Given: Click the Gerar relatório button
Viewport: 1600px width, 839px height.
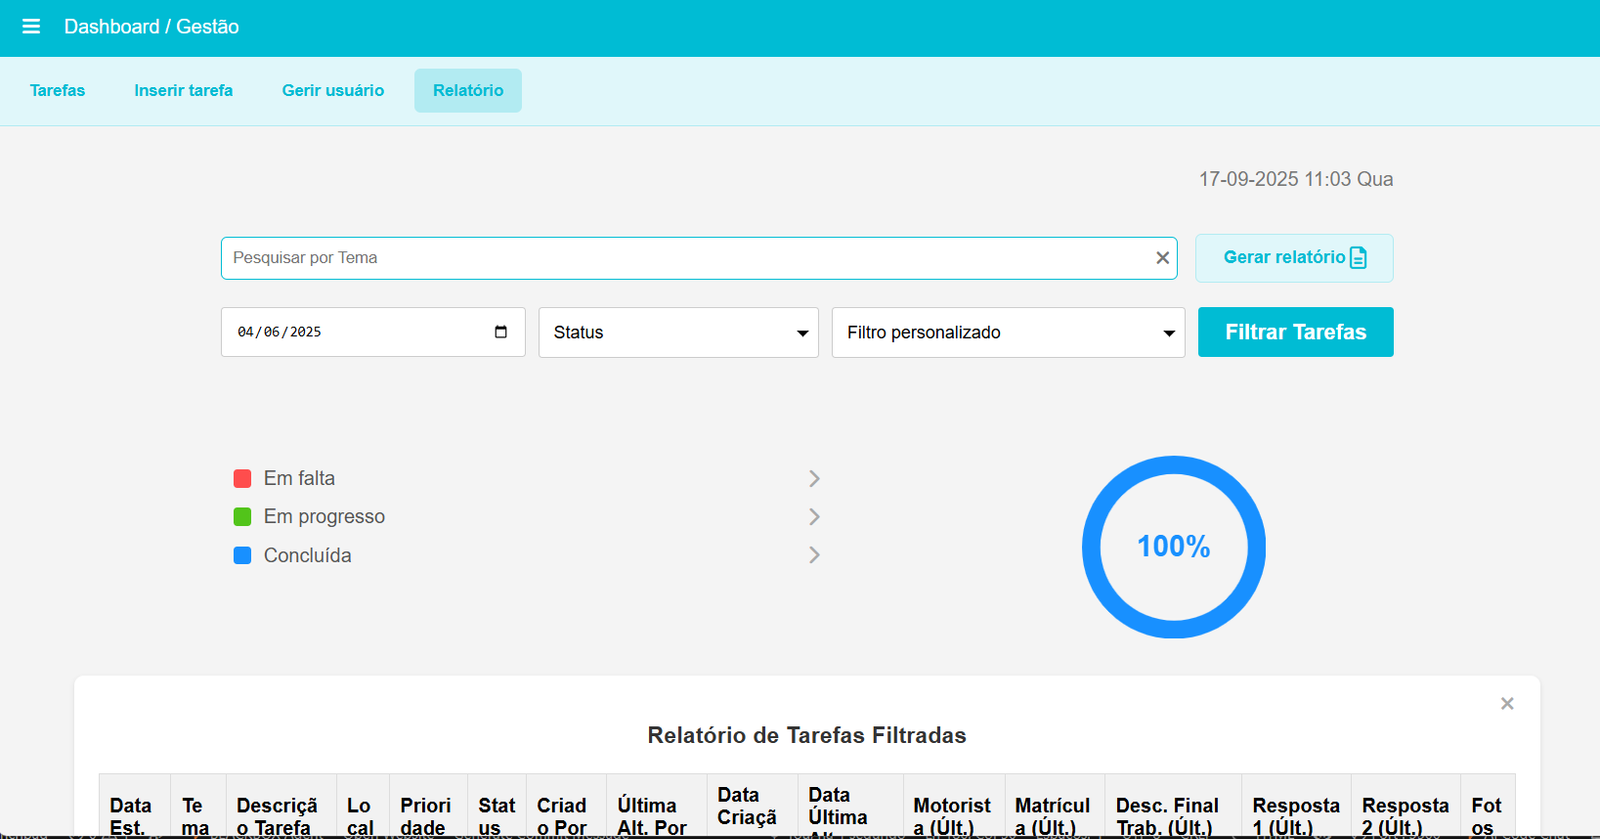Looking at the screenshot, I should point(1294,258).
